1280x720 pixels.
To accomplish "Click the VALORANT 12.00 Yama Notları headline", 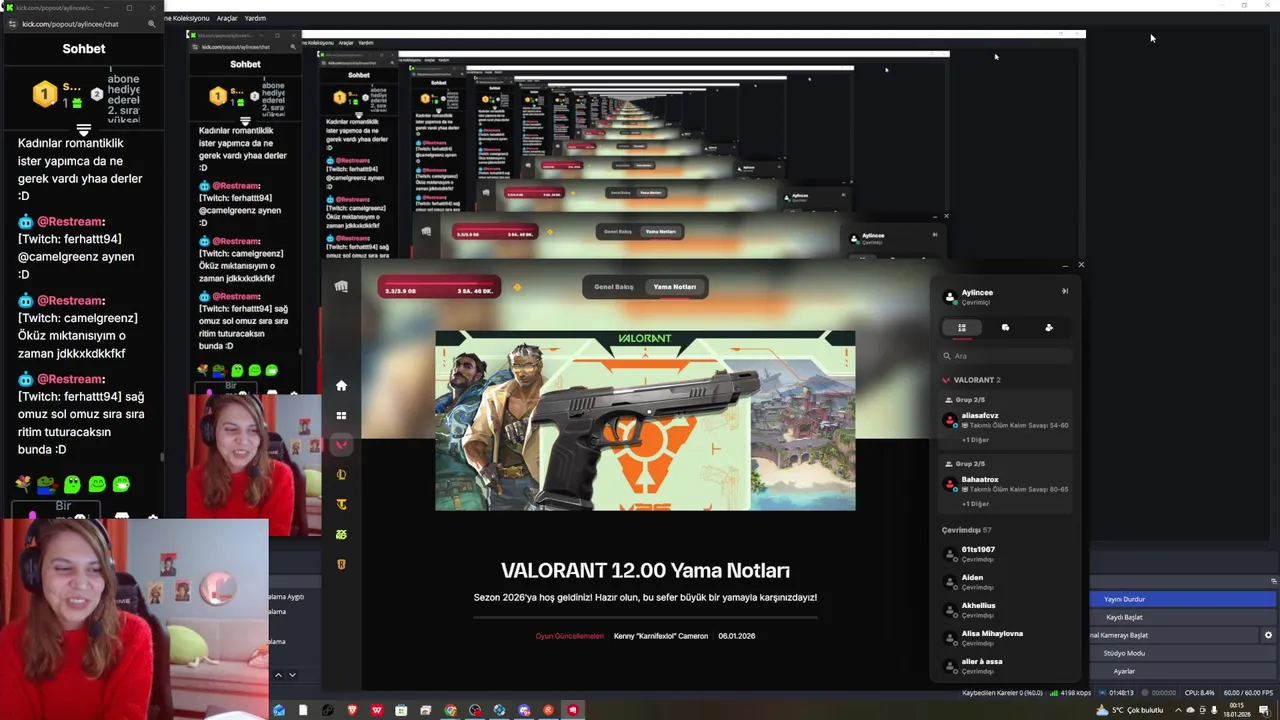I will click(645, 571).
